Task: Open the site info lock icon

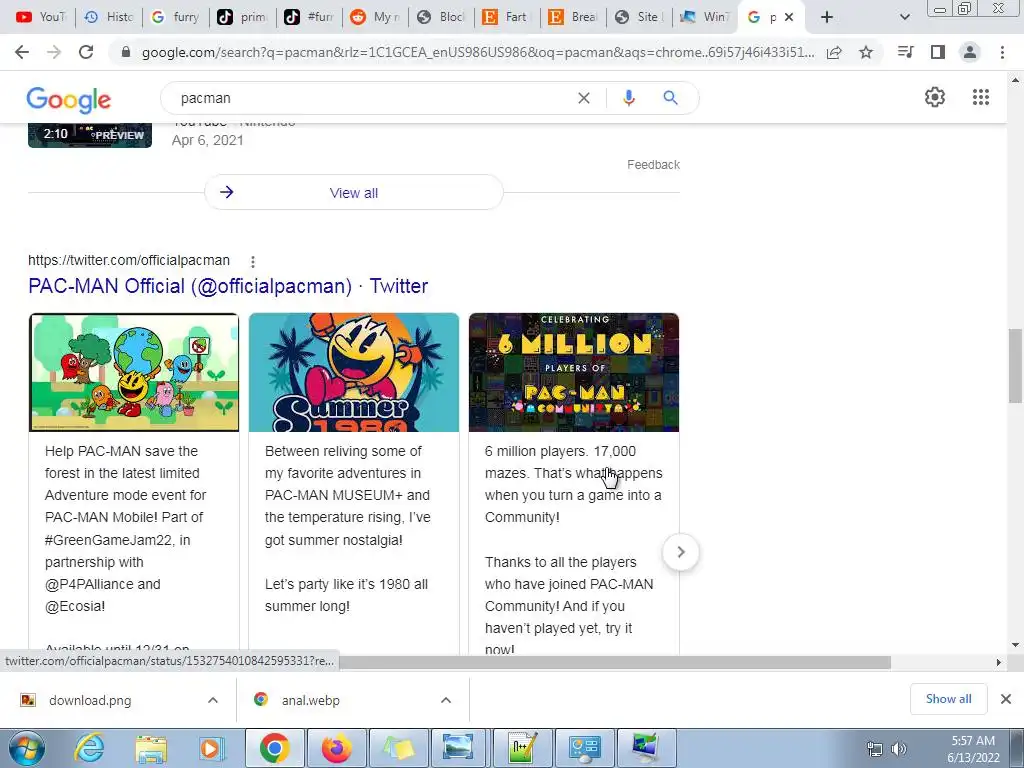Action: click(126, 52)
